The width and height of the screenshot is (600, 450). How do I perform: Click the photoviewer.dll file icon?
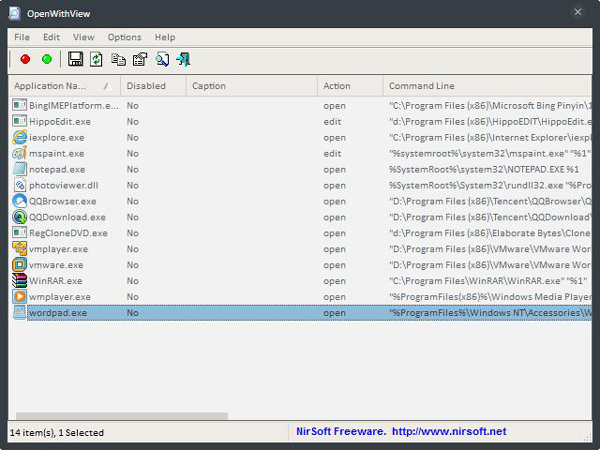(x=20, y=185)
